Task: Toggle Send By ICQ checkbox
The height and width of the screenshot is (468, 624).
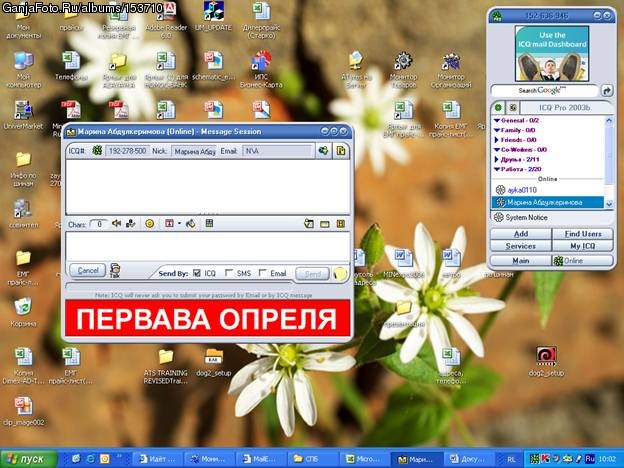Action: [x=197, y=273]
